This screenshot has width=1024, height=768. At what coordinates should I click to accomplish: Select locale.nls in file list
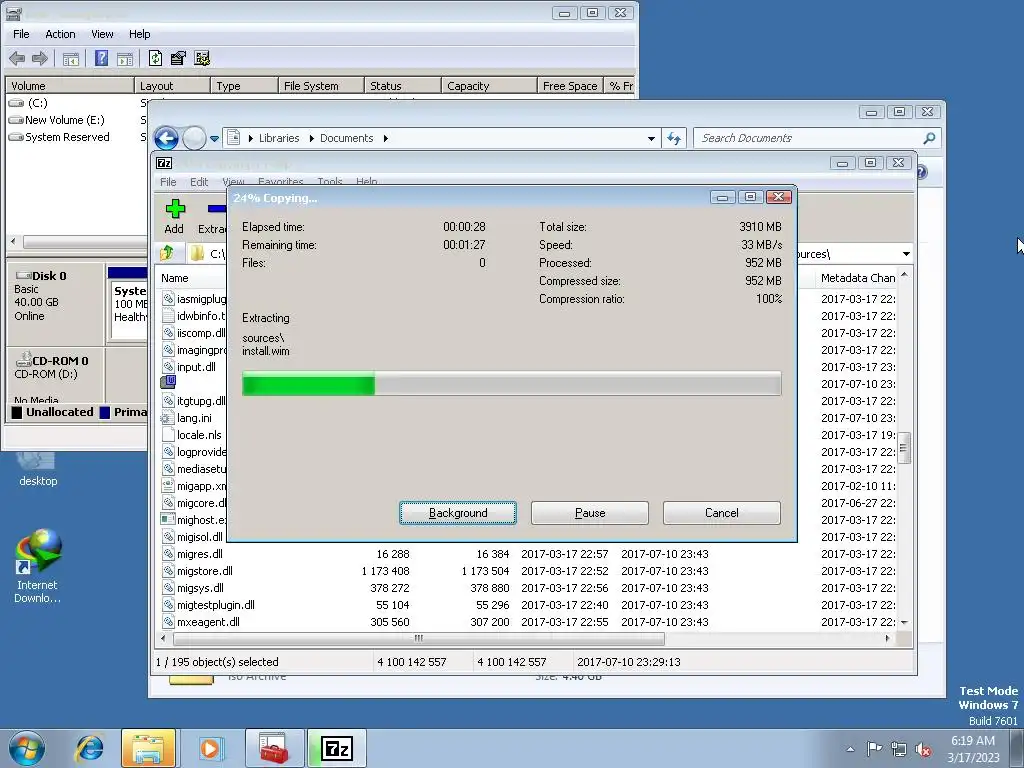coord(199,435)
